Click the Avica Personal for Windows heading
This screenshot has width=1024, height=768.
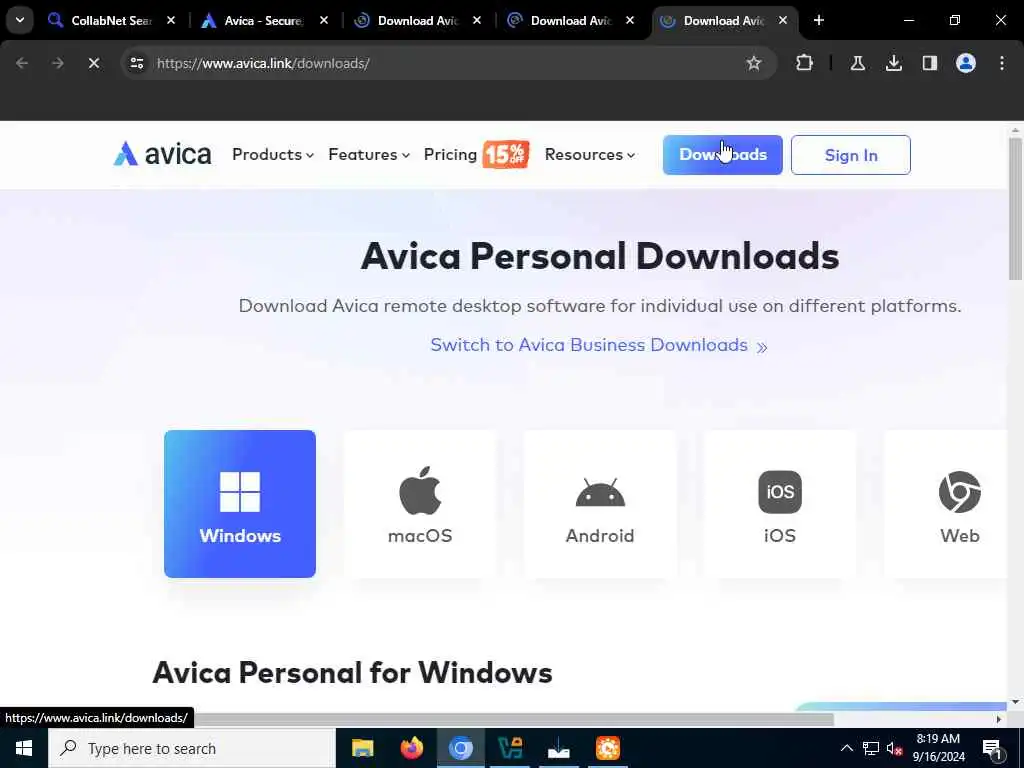point(353,673)
